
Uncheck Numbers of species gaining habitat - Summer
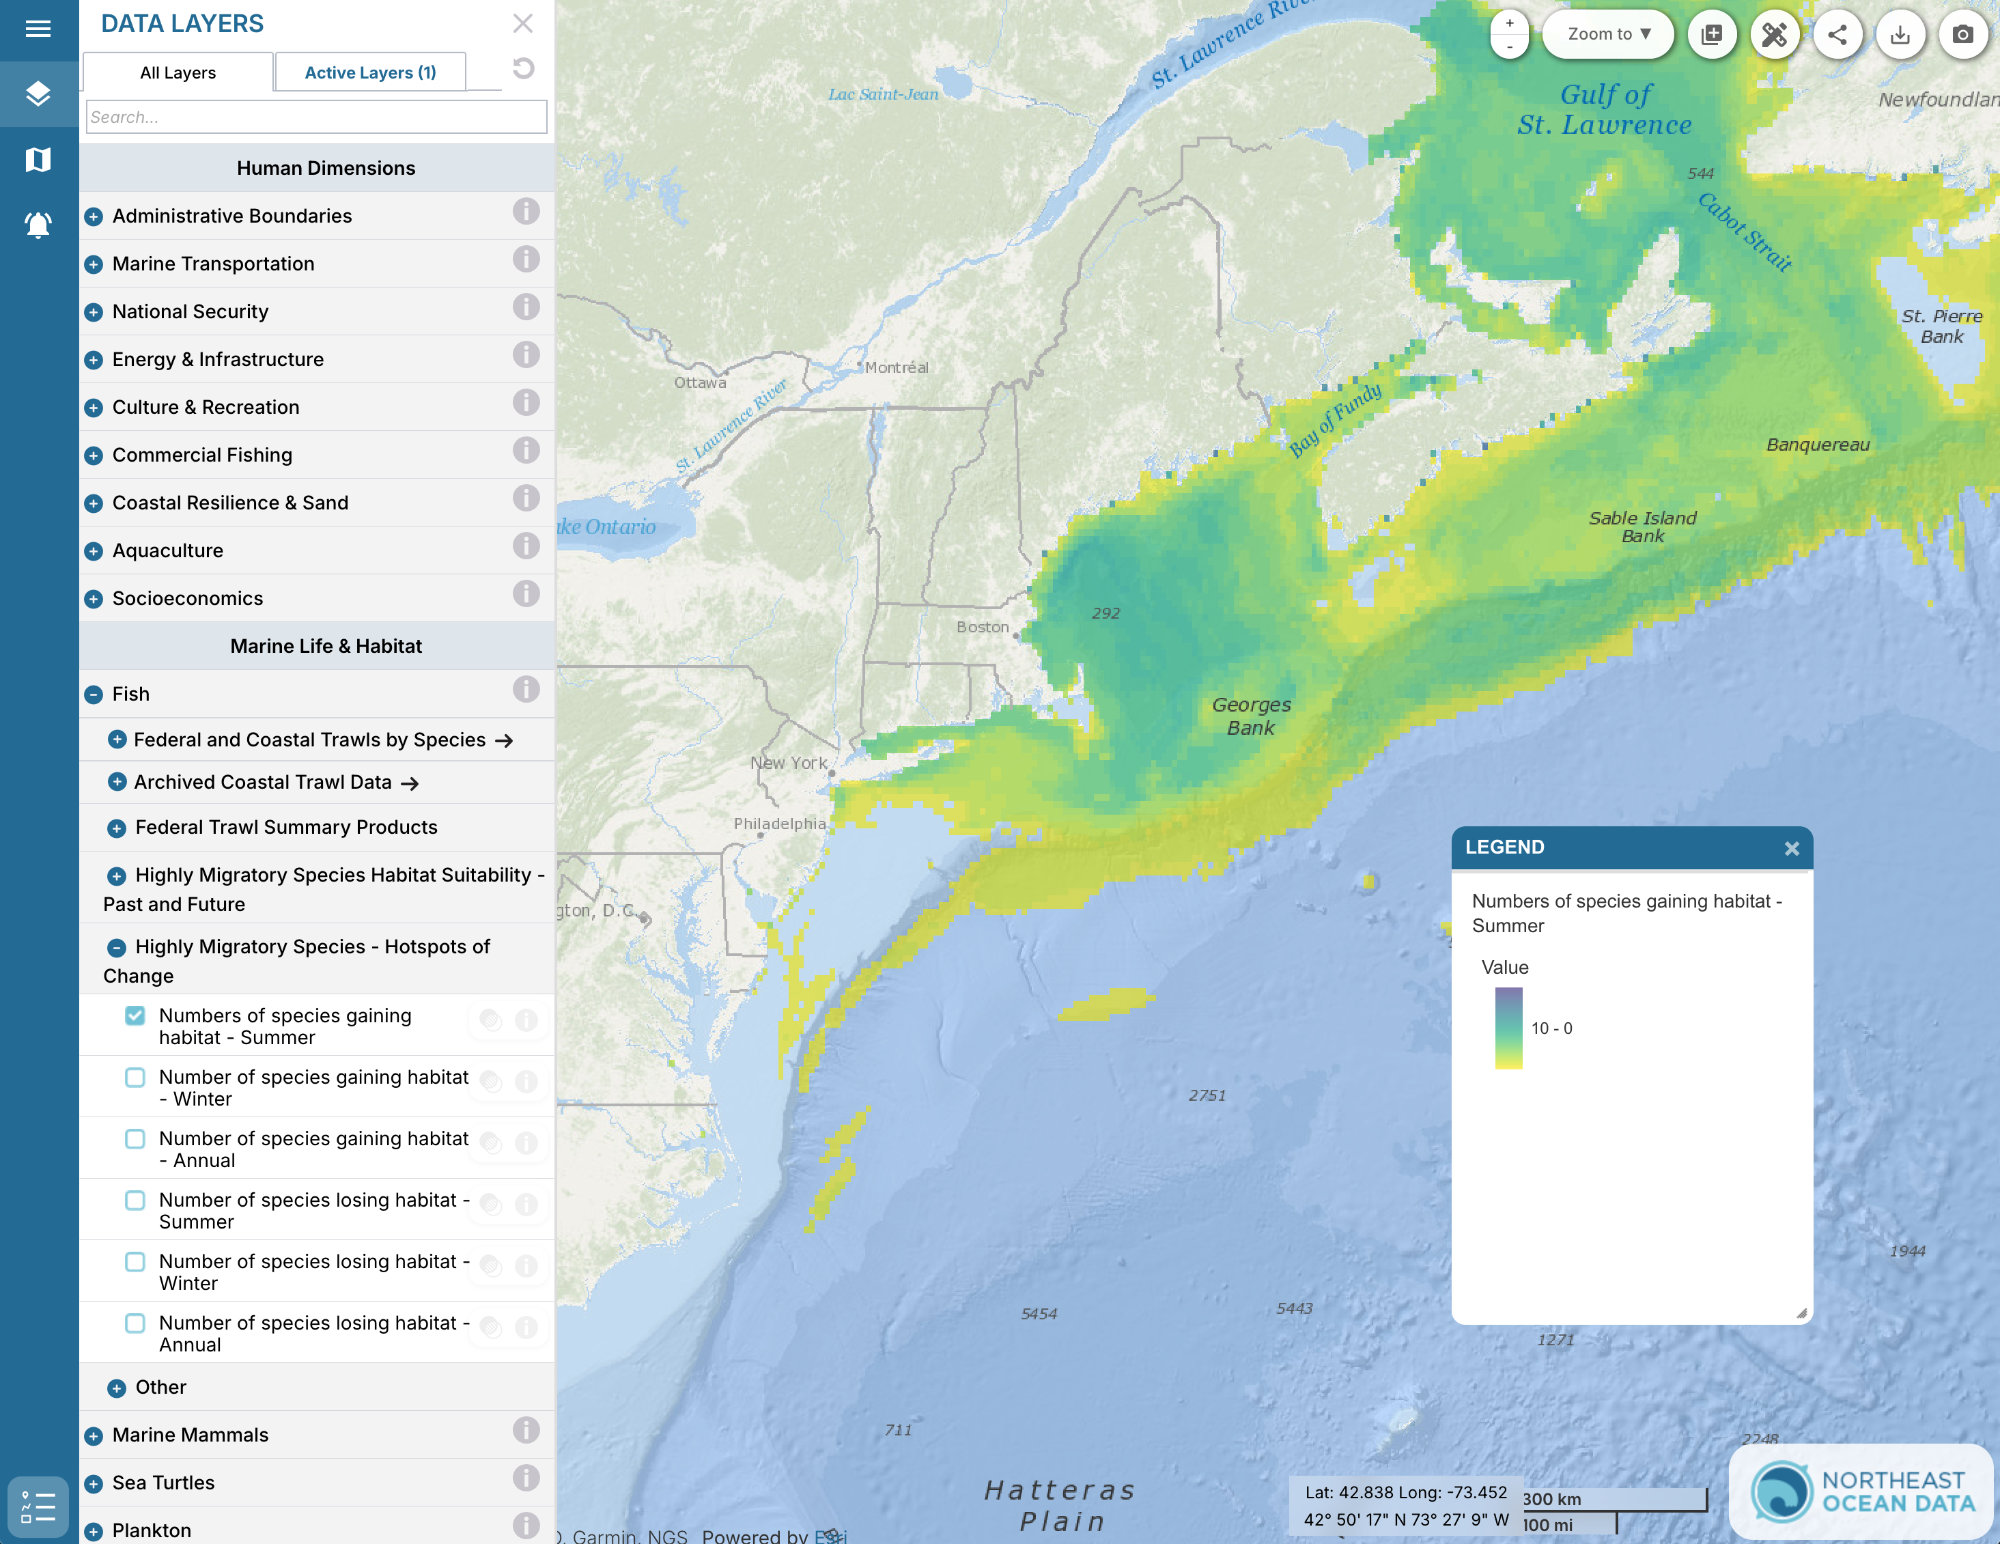pos(135,1015)
